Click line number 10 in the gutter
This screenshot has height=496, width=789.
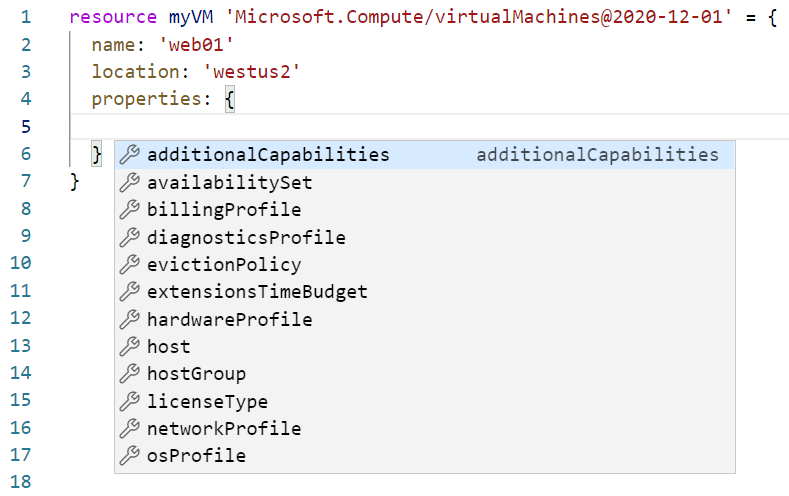(x=23, y=265)
